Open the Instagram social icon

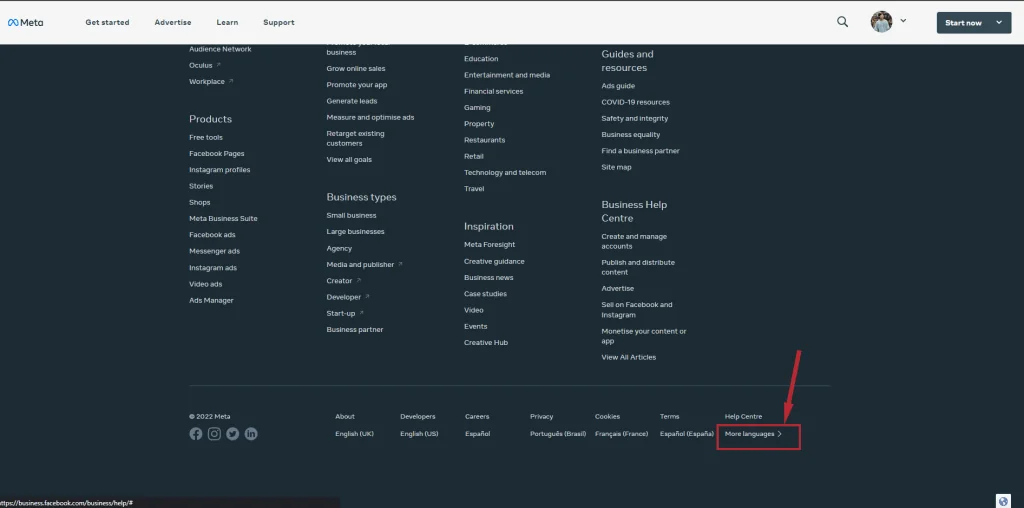coord(214,434)
